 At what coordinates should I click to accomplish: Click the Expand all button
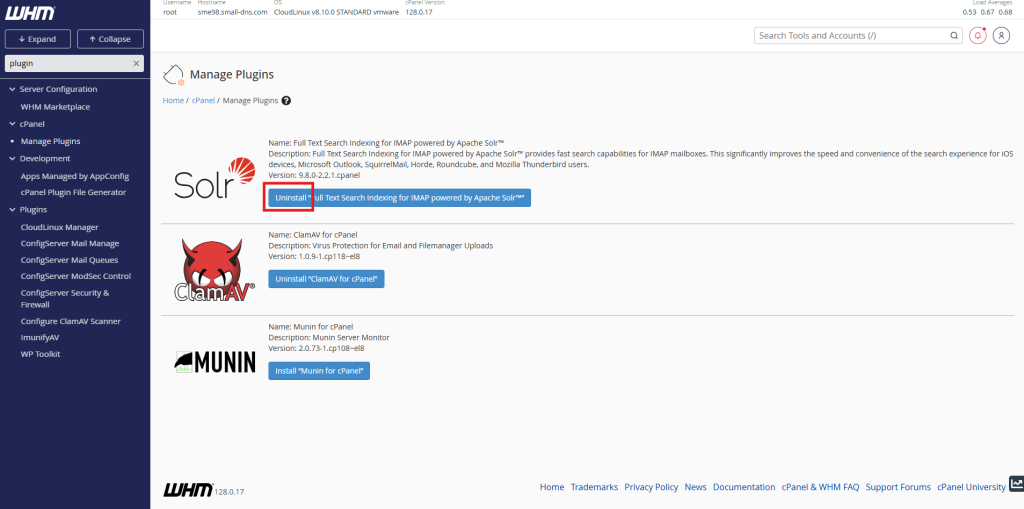pos(37,39)
